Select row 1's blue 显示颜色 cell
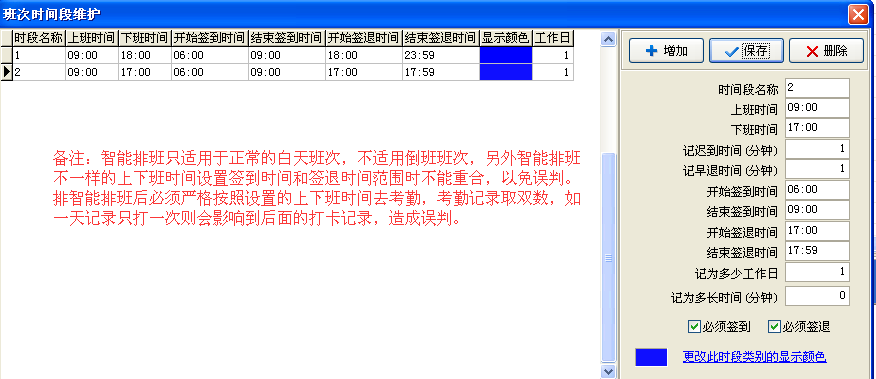This screenshot has height=379, width=876. coord(506,55)
